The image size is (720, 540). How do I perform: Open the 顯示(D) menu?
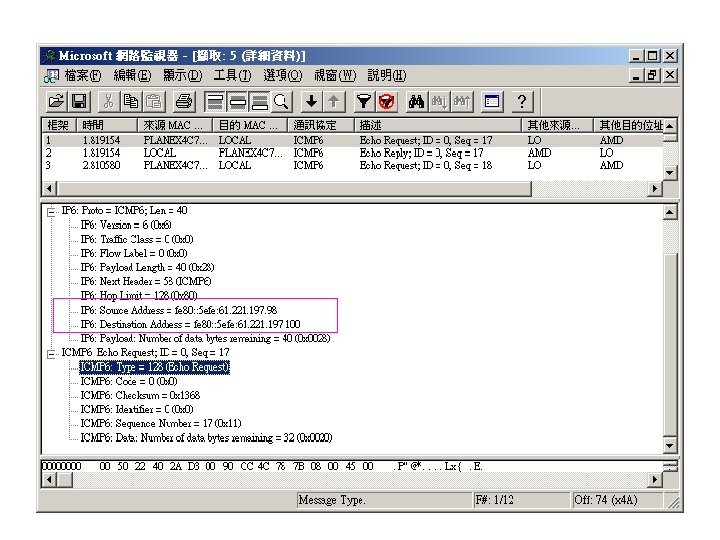(182, 75)
